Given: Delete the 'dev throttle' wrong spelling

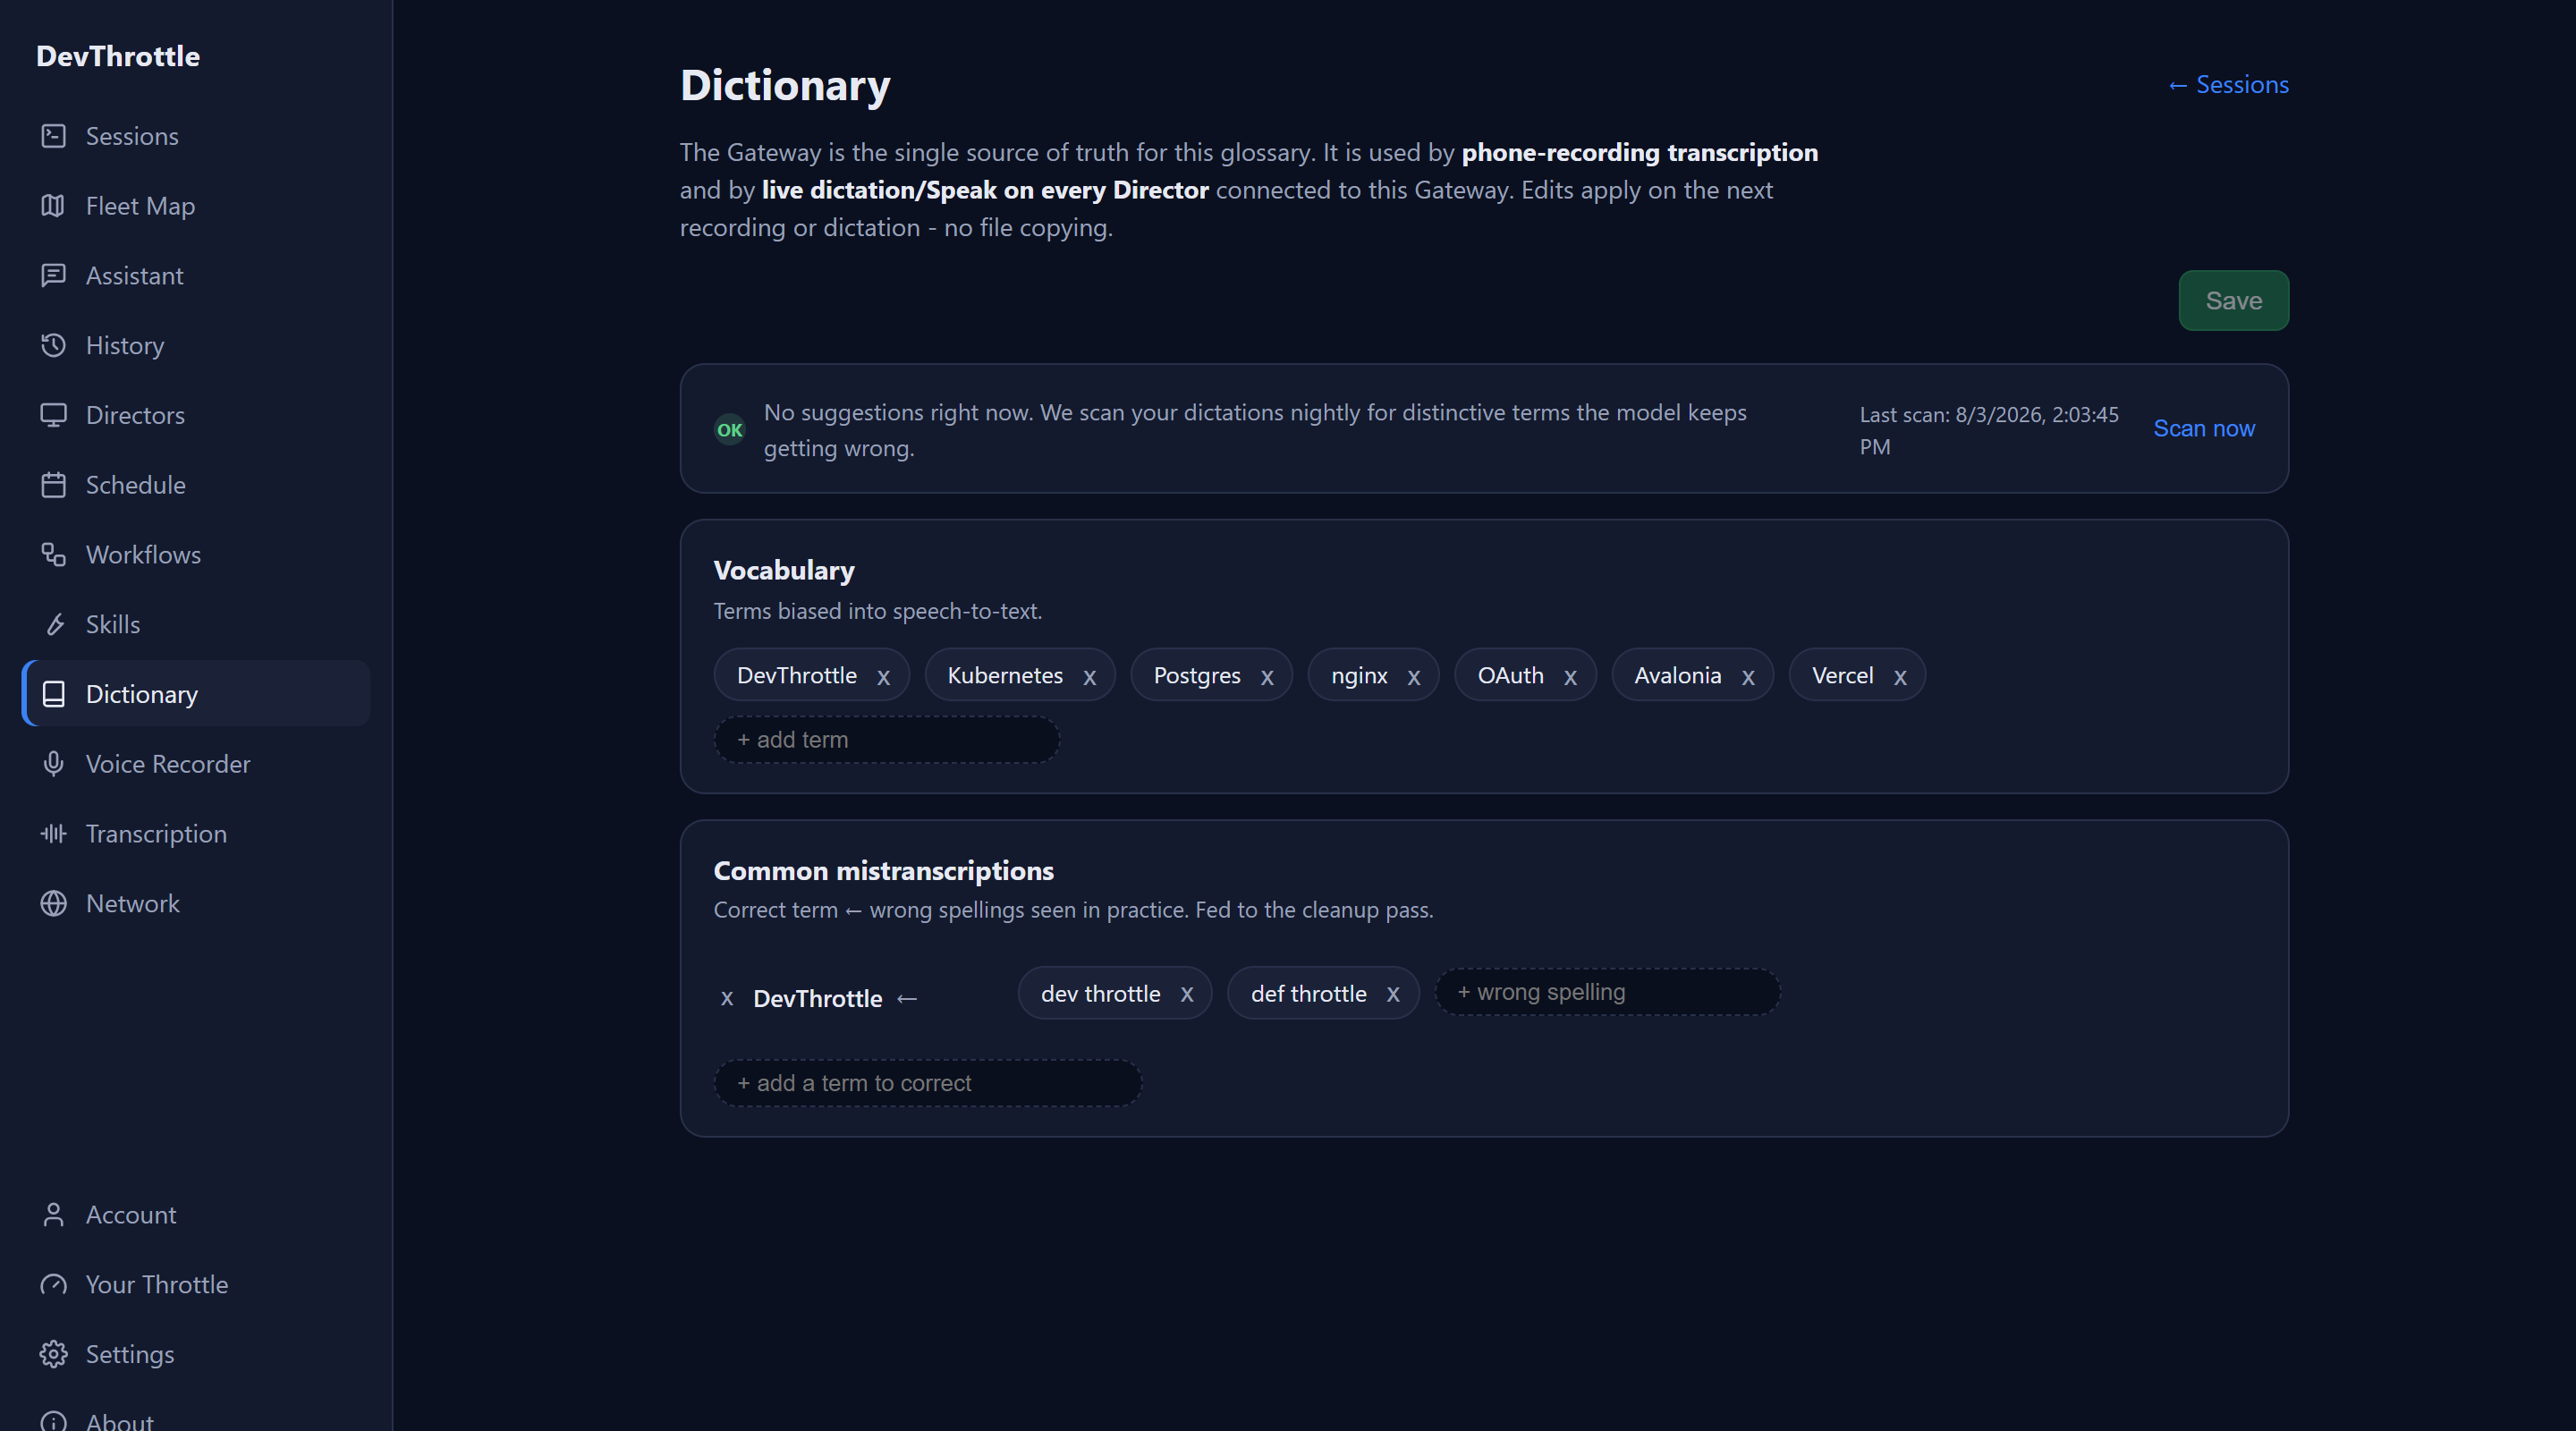Looking at the screenshot, I should pos(1187,995).
